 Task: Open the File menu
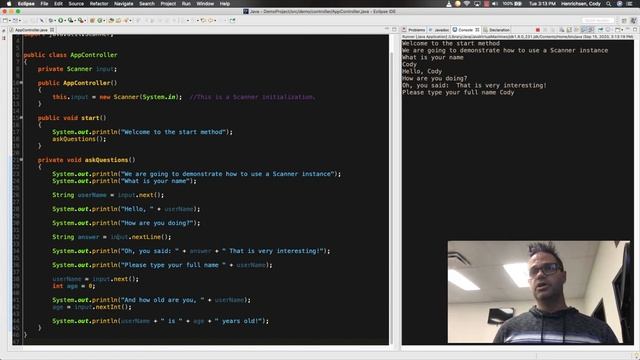click(x=44, y=4)
